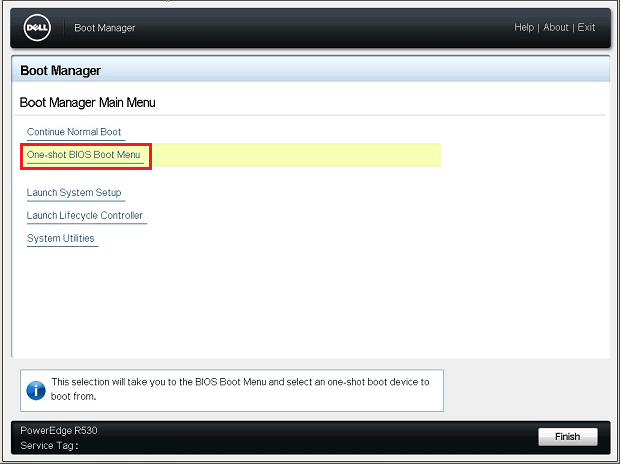Click the Dell logo icon
The width and height of the screenshot is (620, 464).
tap(37, 28)
